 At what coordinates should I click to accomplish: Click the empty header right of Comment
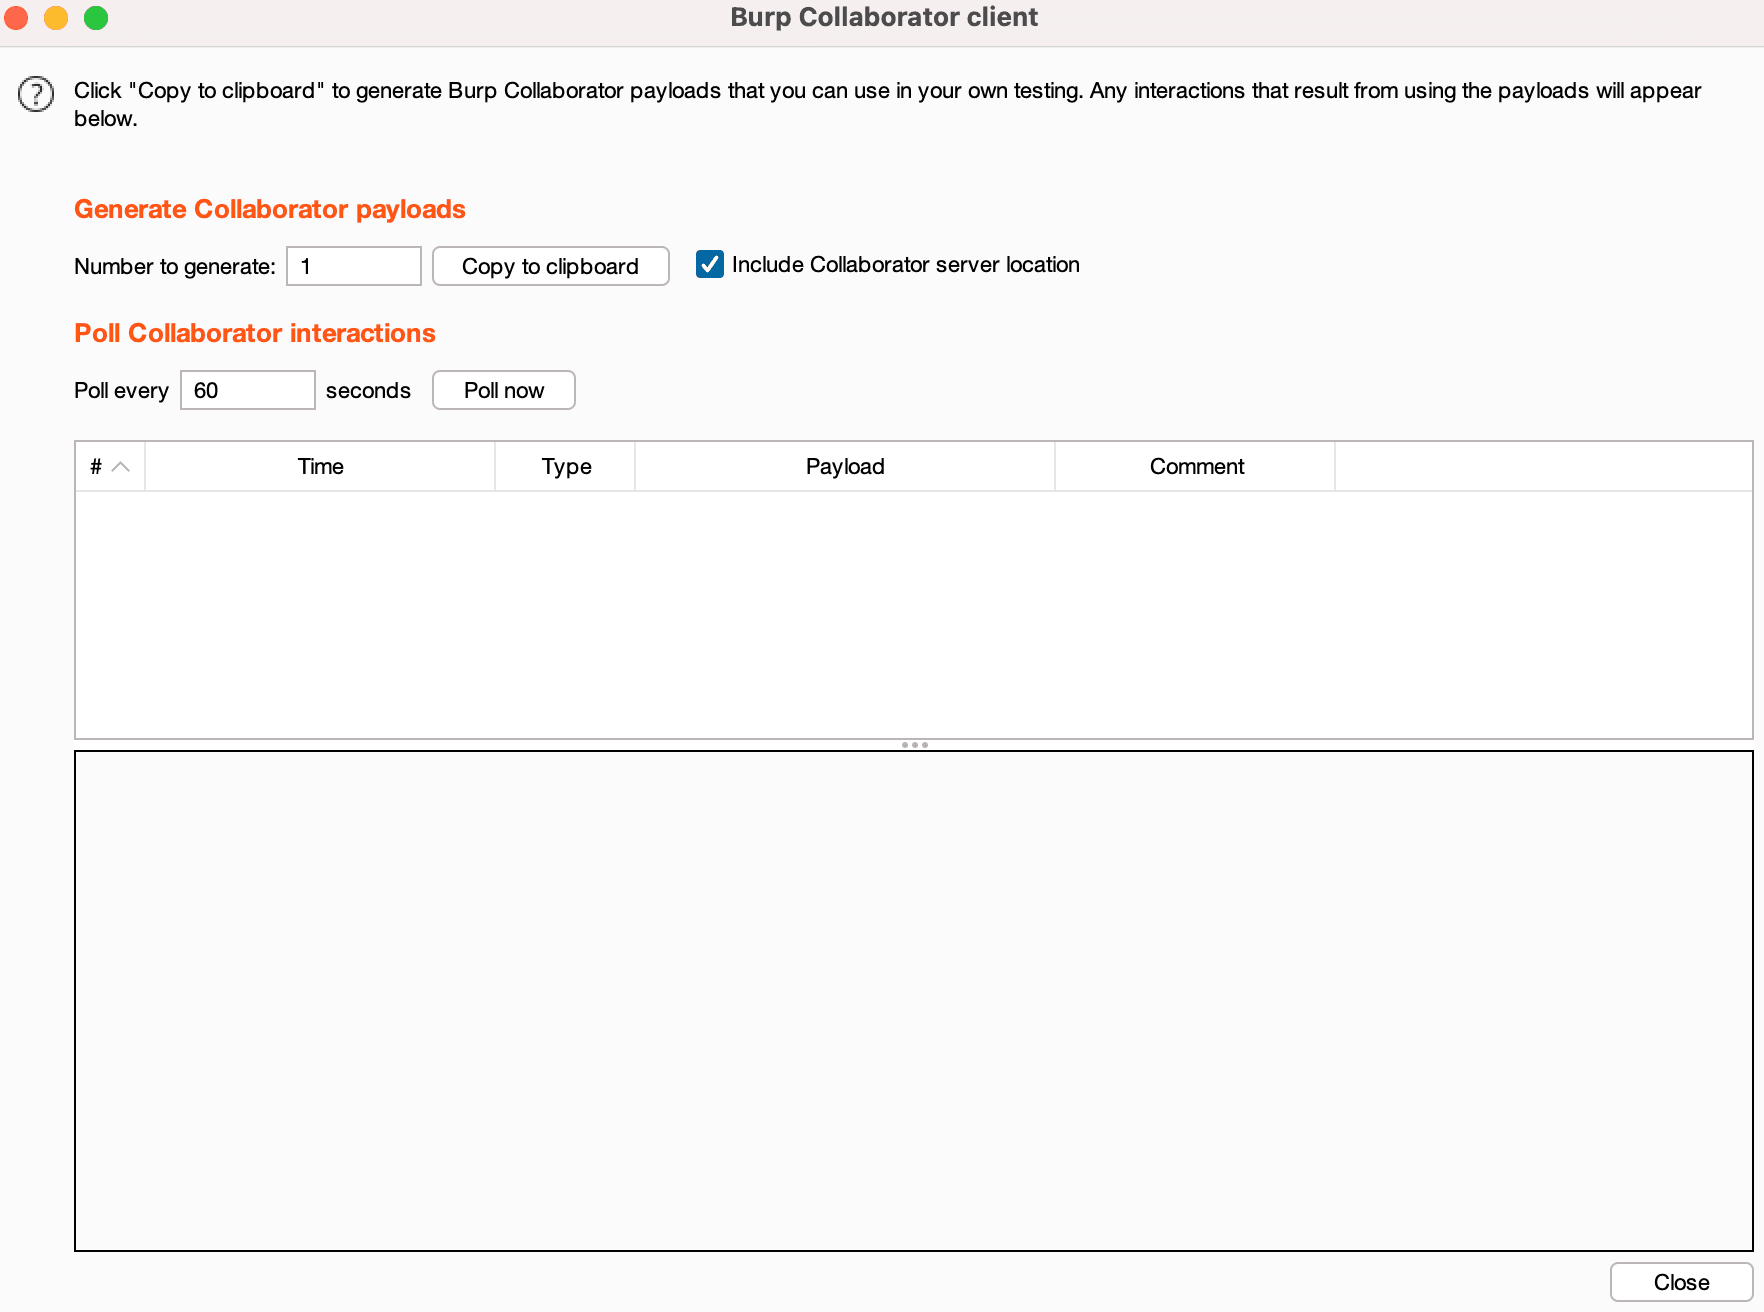(x=1542, y=466)
